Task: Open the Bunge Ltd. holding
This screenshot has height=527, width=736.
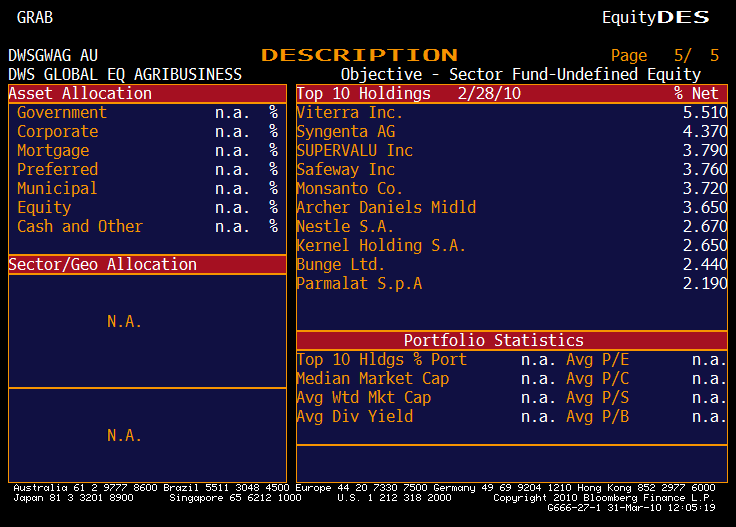Action: [341, 265]
